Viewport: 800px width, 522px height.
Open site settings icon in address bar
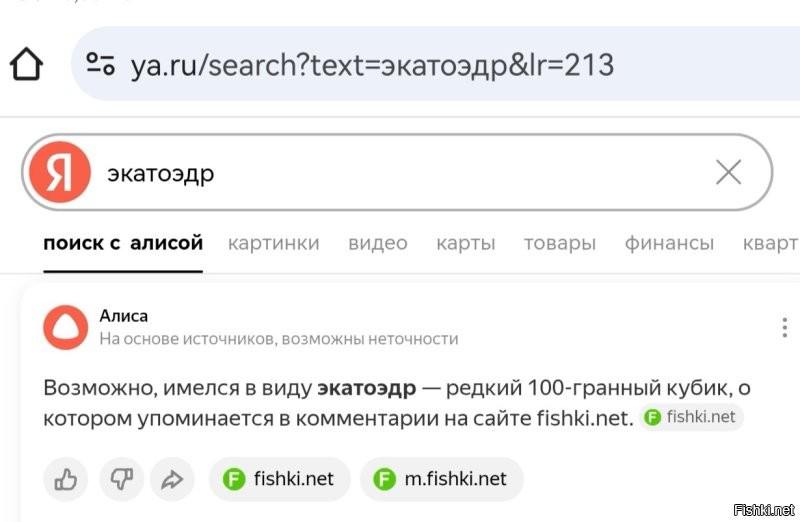[100, 66]
